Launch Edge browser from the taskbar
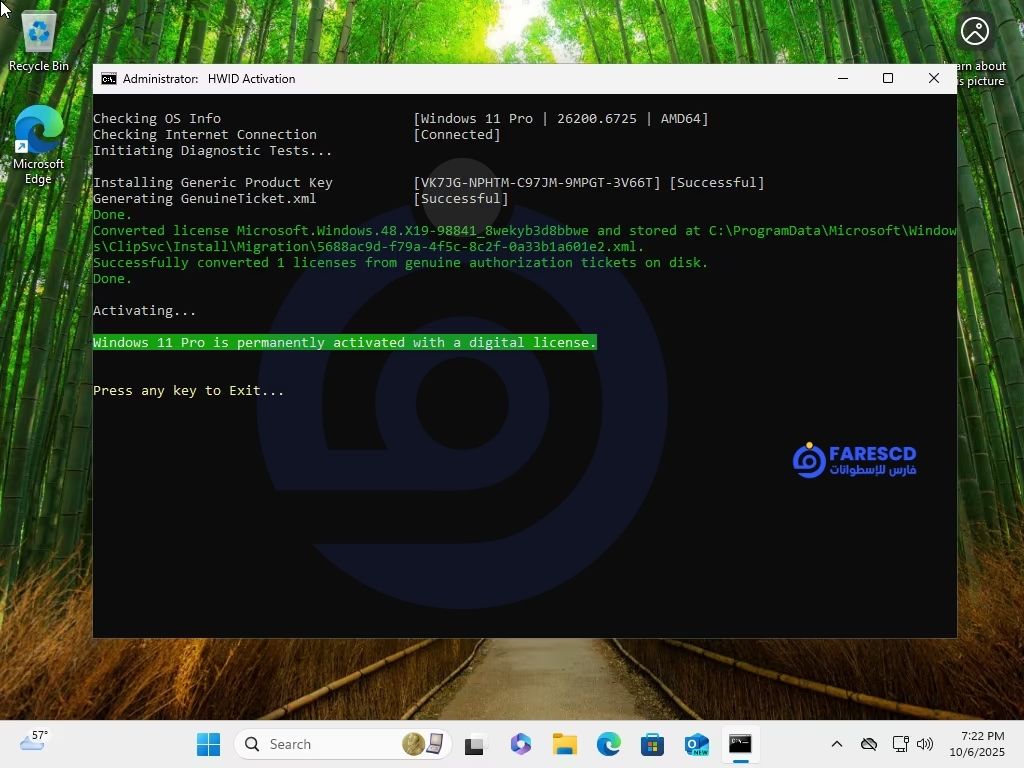The image size is (1024, 768). tap(607, 744)
